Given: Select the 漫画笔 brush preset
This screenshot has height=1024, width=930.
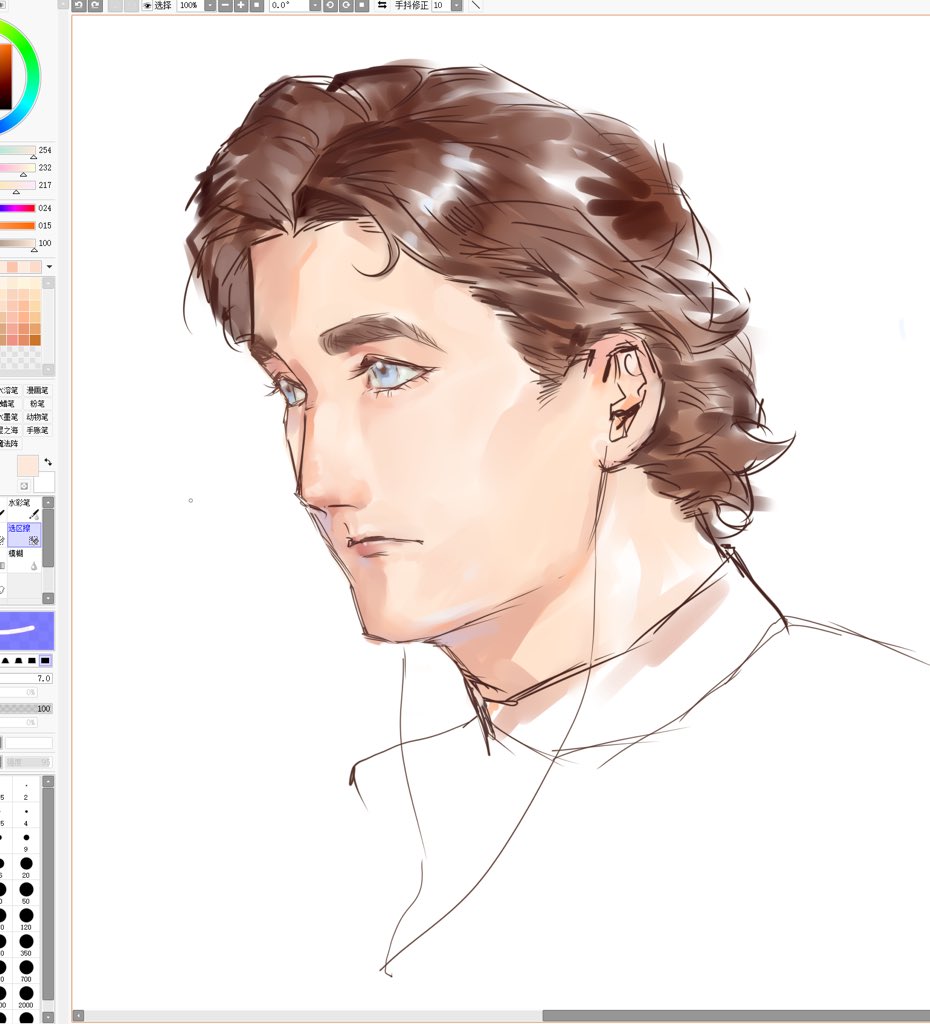Looking at the screenshot, I should coord(37,390).
